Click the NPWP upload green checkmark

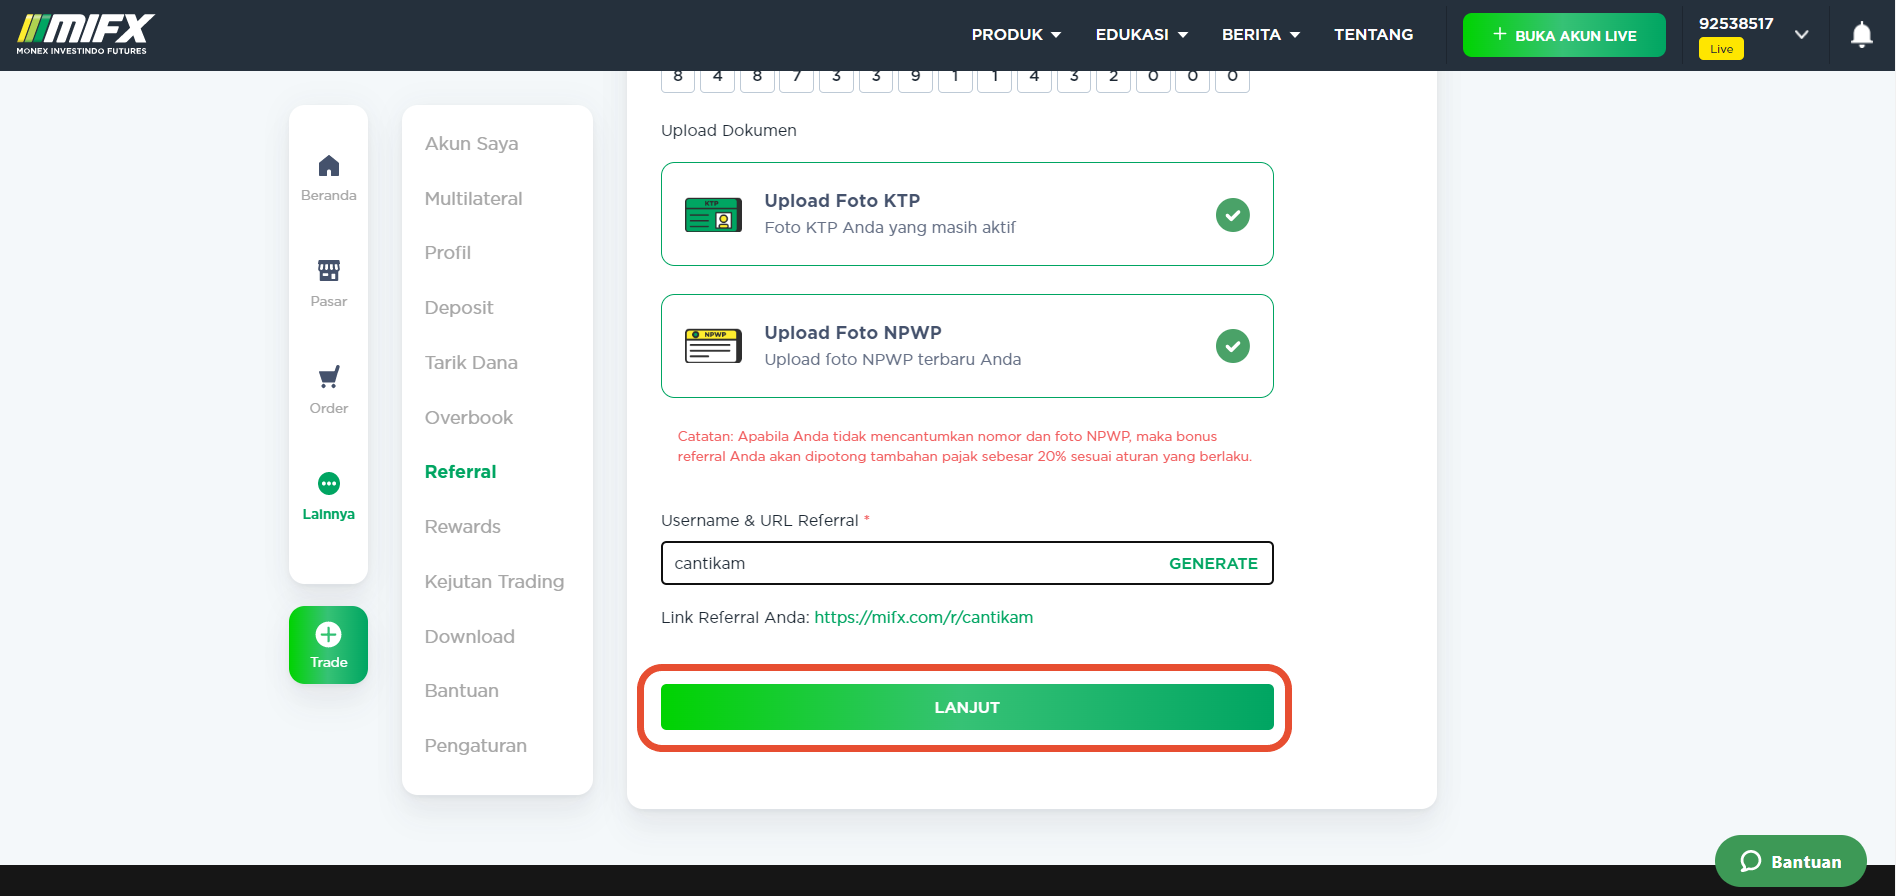tap(1232, 346)
